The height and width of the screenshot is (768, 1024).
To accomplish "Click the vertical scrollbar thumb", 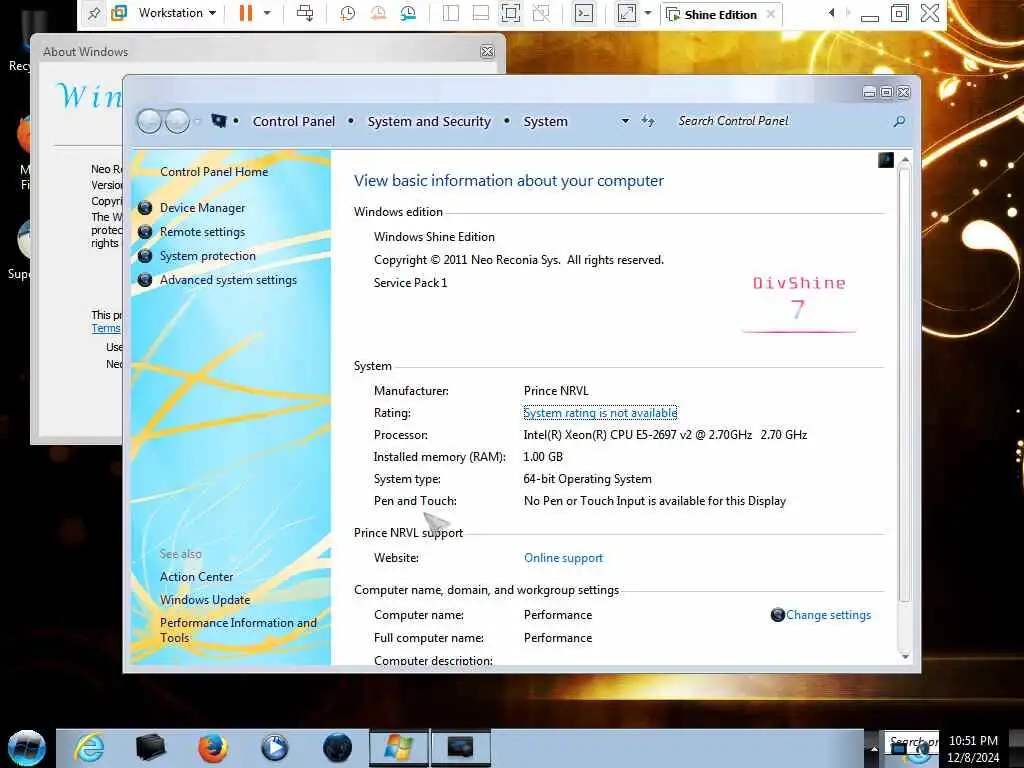I will coord(904,385).
